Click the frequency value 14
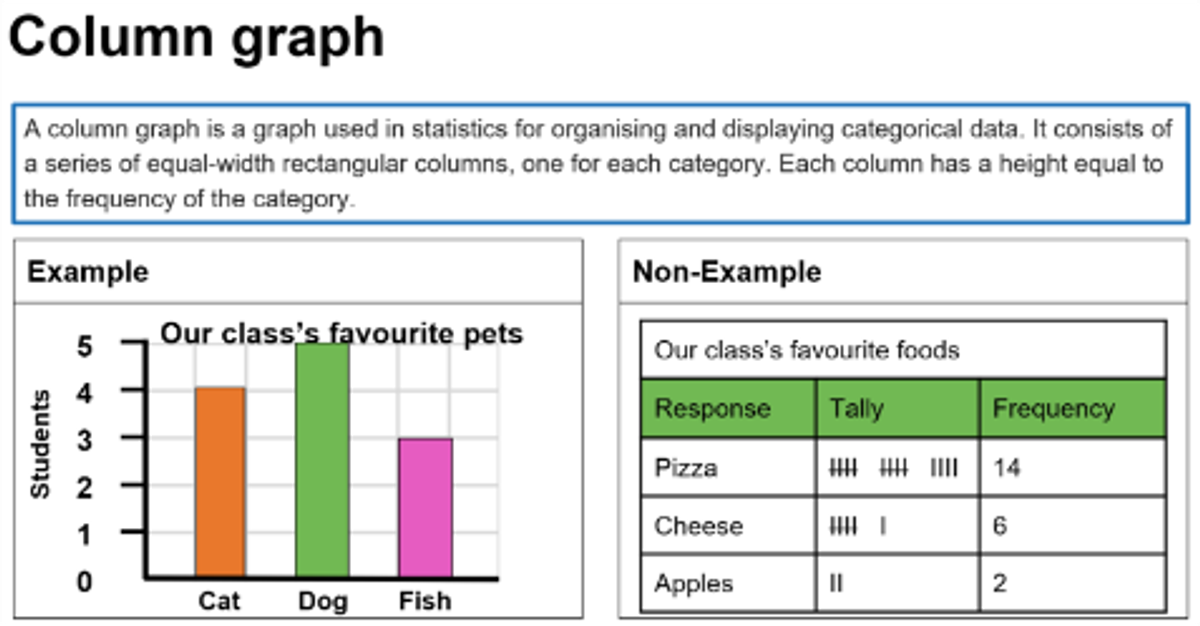 pos(1006,467)
